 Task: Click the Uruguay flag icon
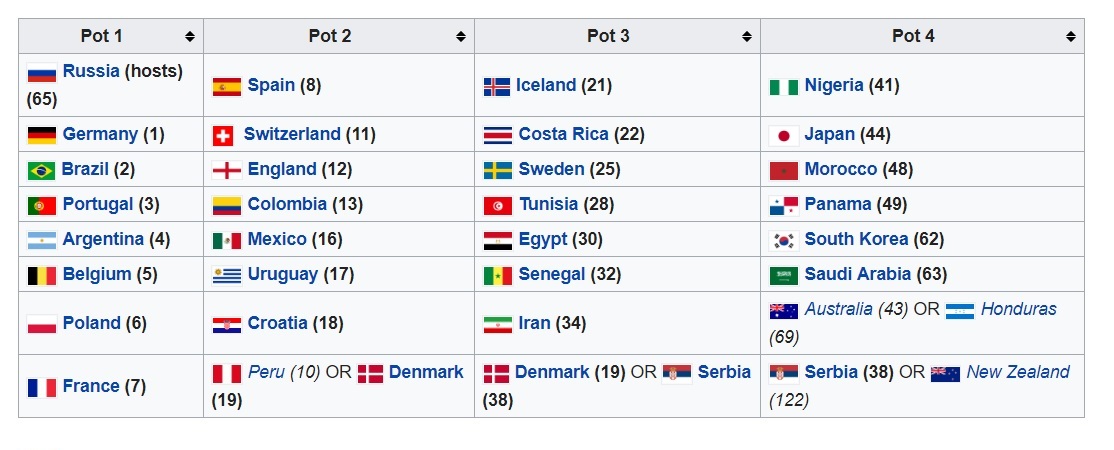pos(227,275)
